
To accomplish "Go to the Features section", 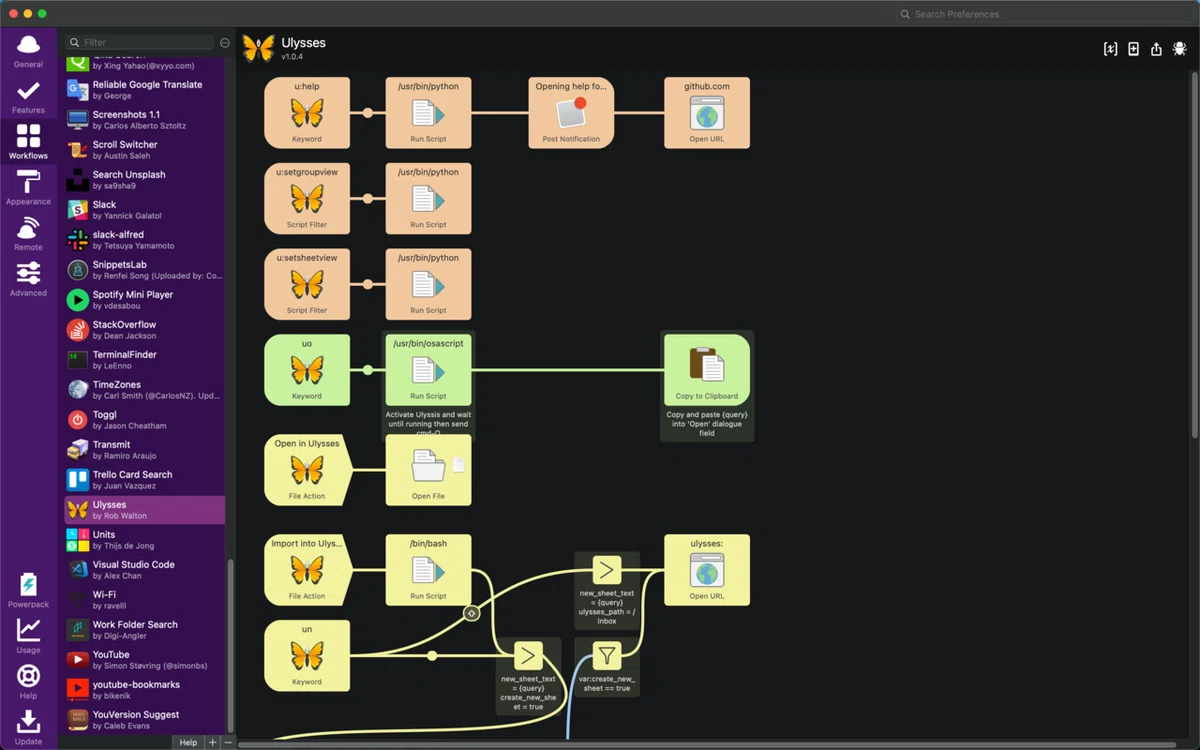I will (28, 97).
